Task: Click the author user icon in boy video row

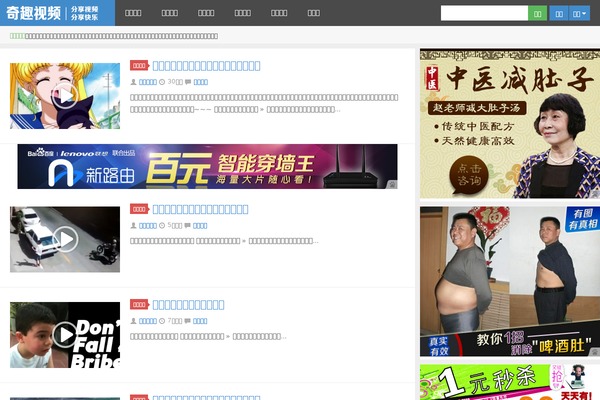Action: pos(134,321)
